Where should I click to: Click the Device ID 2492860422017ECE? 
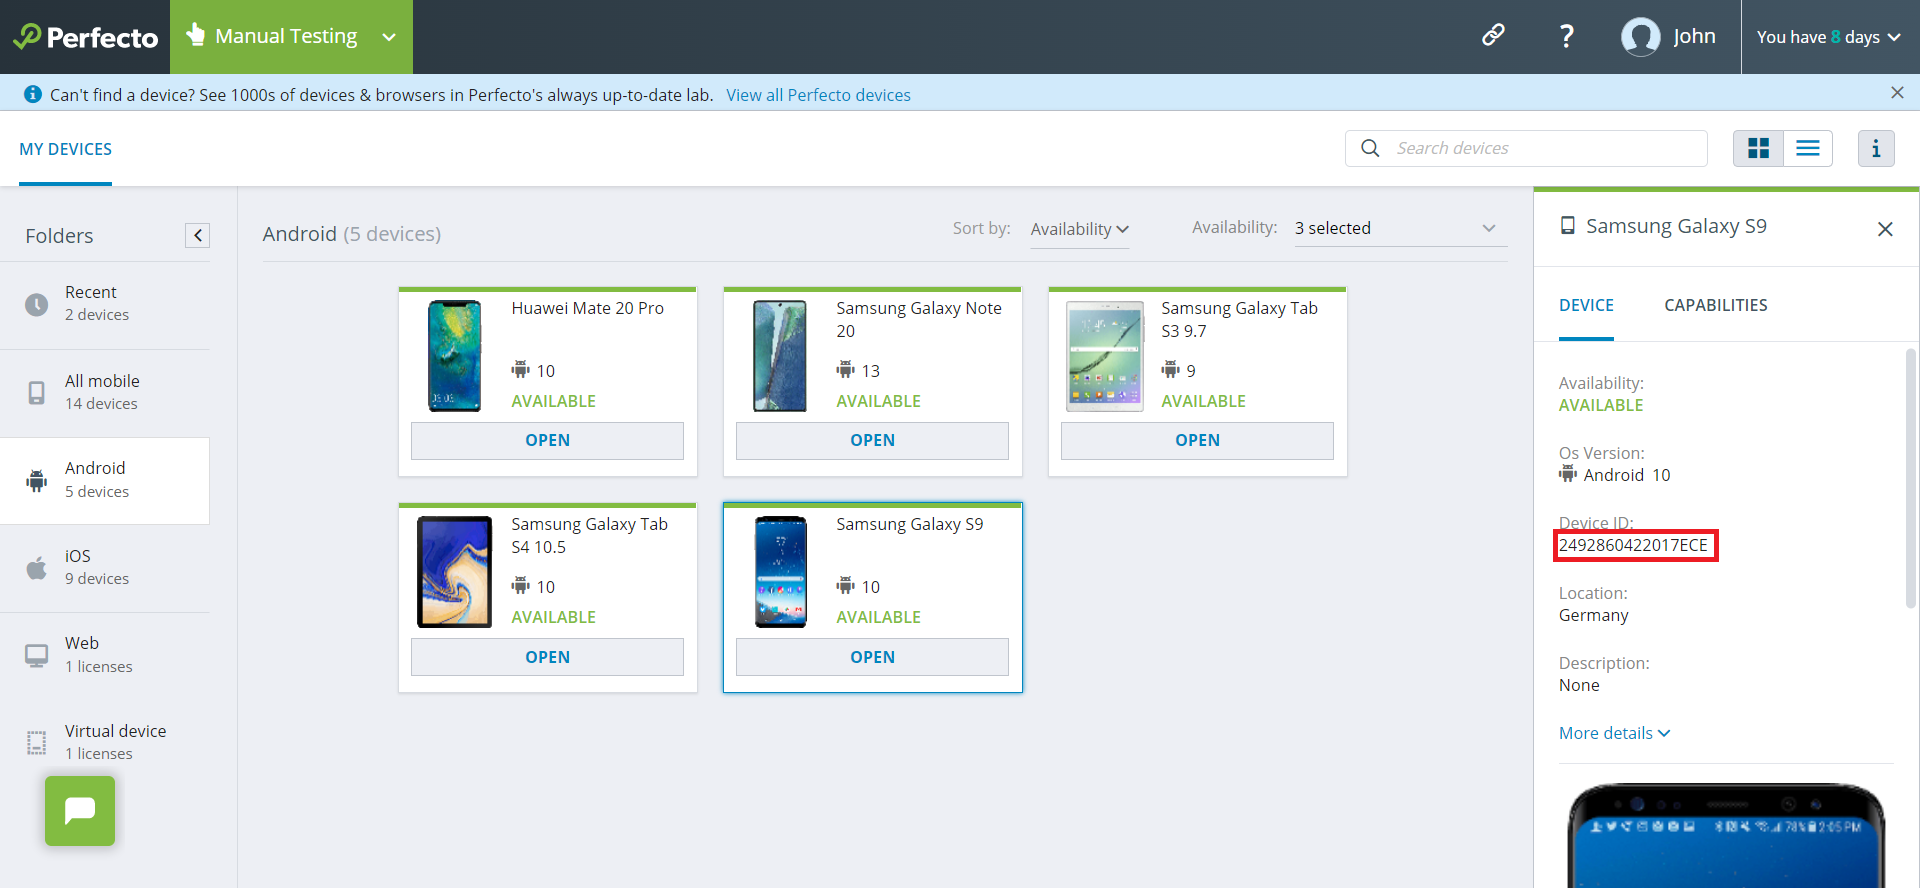[1634, 545]
